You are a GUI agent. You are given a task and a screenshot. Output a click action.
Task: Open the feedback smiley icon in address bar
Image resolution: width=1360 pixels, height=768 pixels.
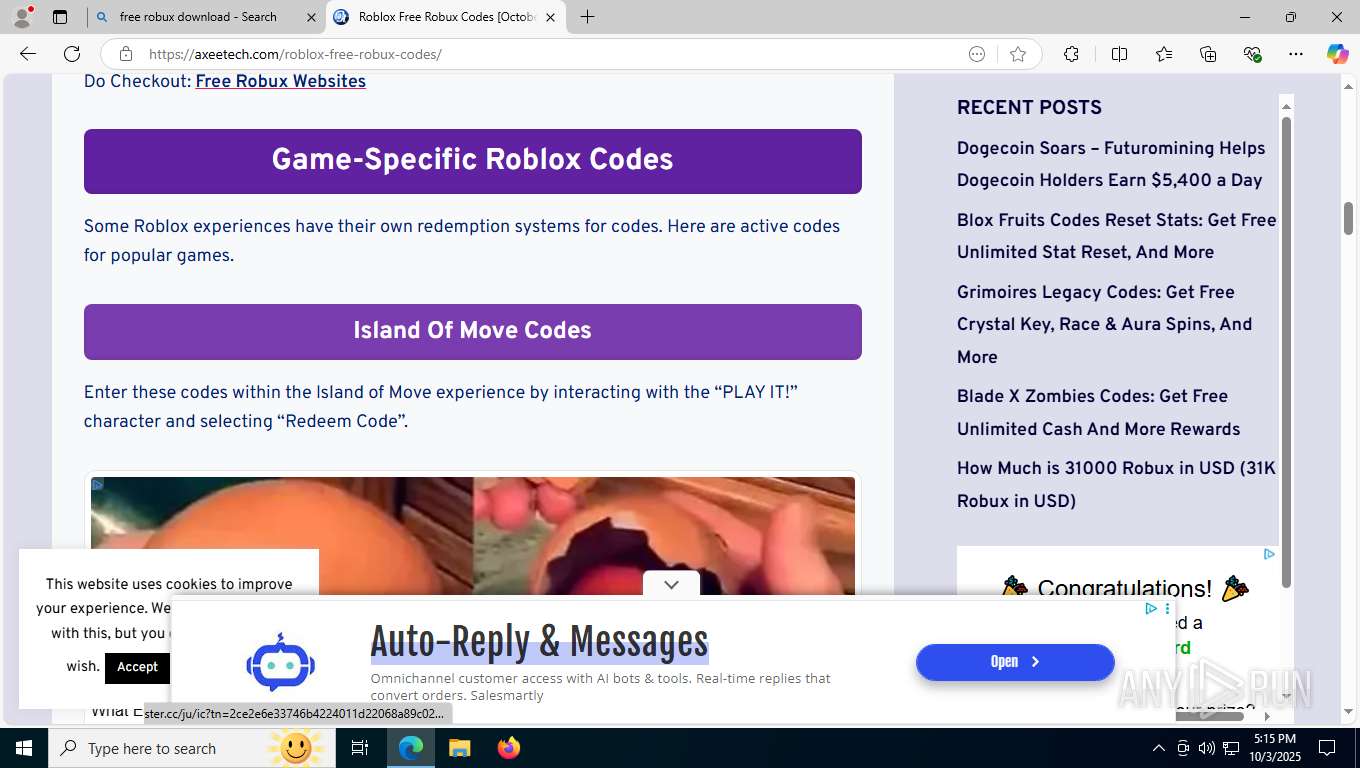pyautogui.click(x=977, y=54)
